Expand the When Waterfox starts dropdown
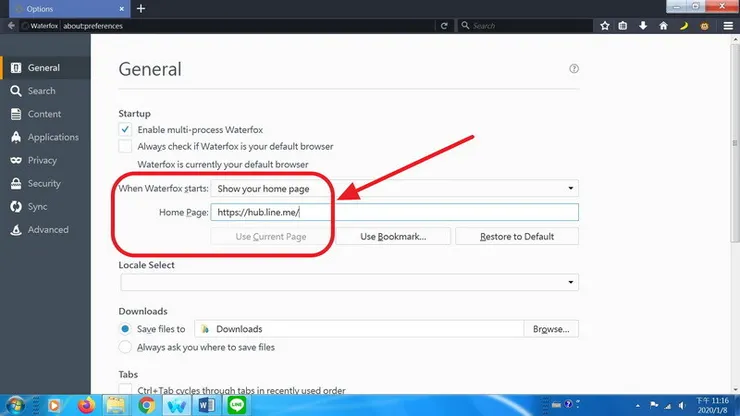 pyautogui.click(x=395, y=188)
